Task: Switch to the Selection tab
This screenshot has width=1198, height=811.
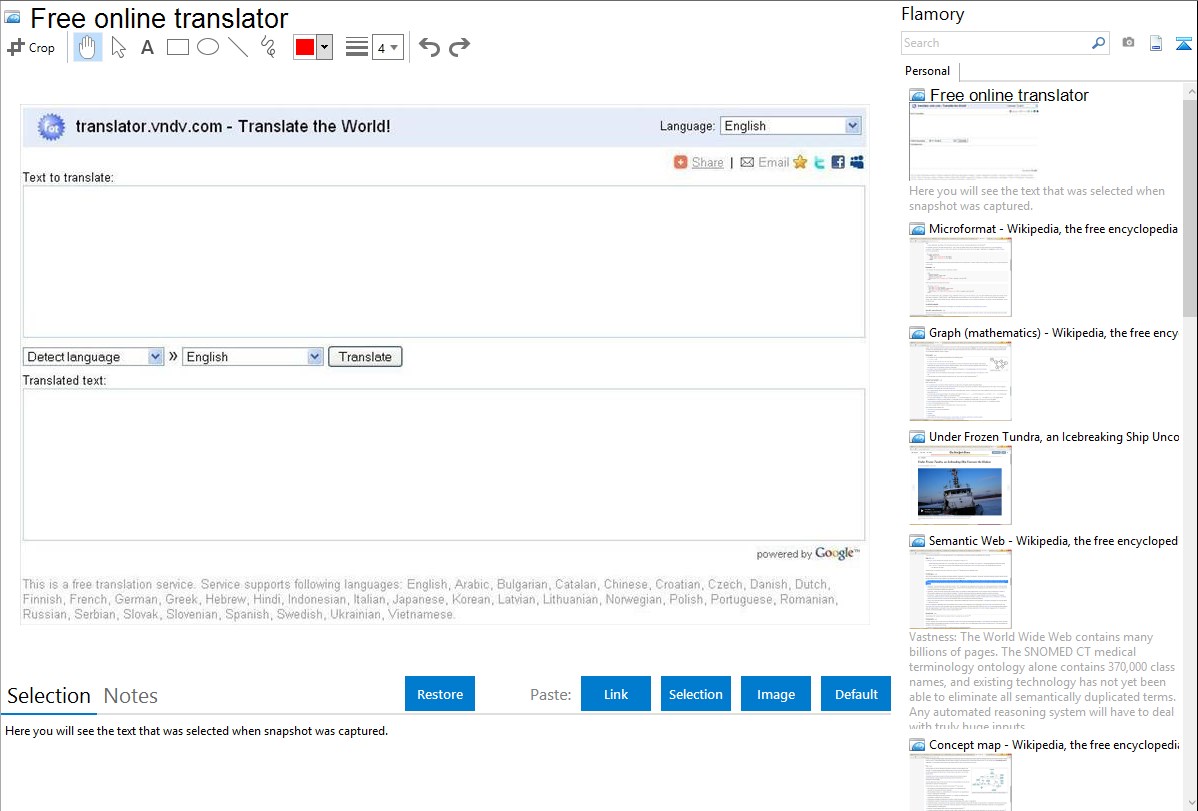Action: point(49,696)
